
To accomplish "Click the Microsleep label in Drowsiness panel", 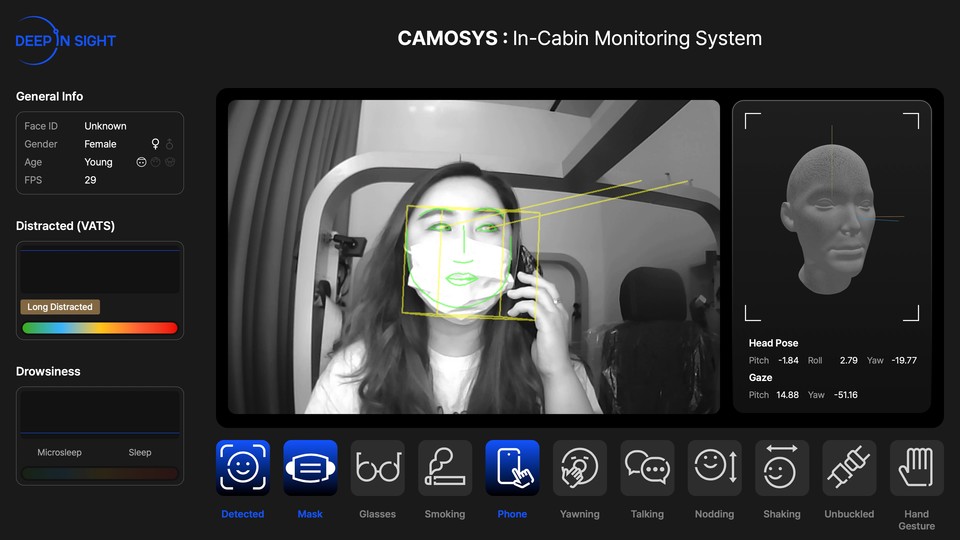I will [x=60, y=452].
